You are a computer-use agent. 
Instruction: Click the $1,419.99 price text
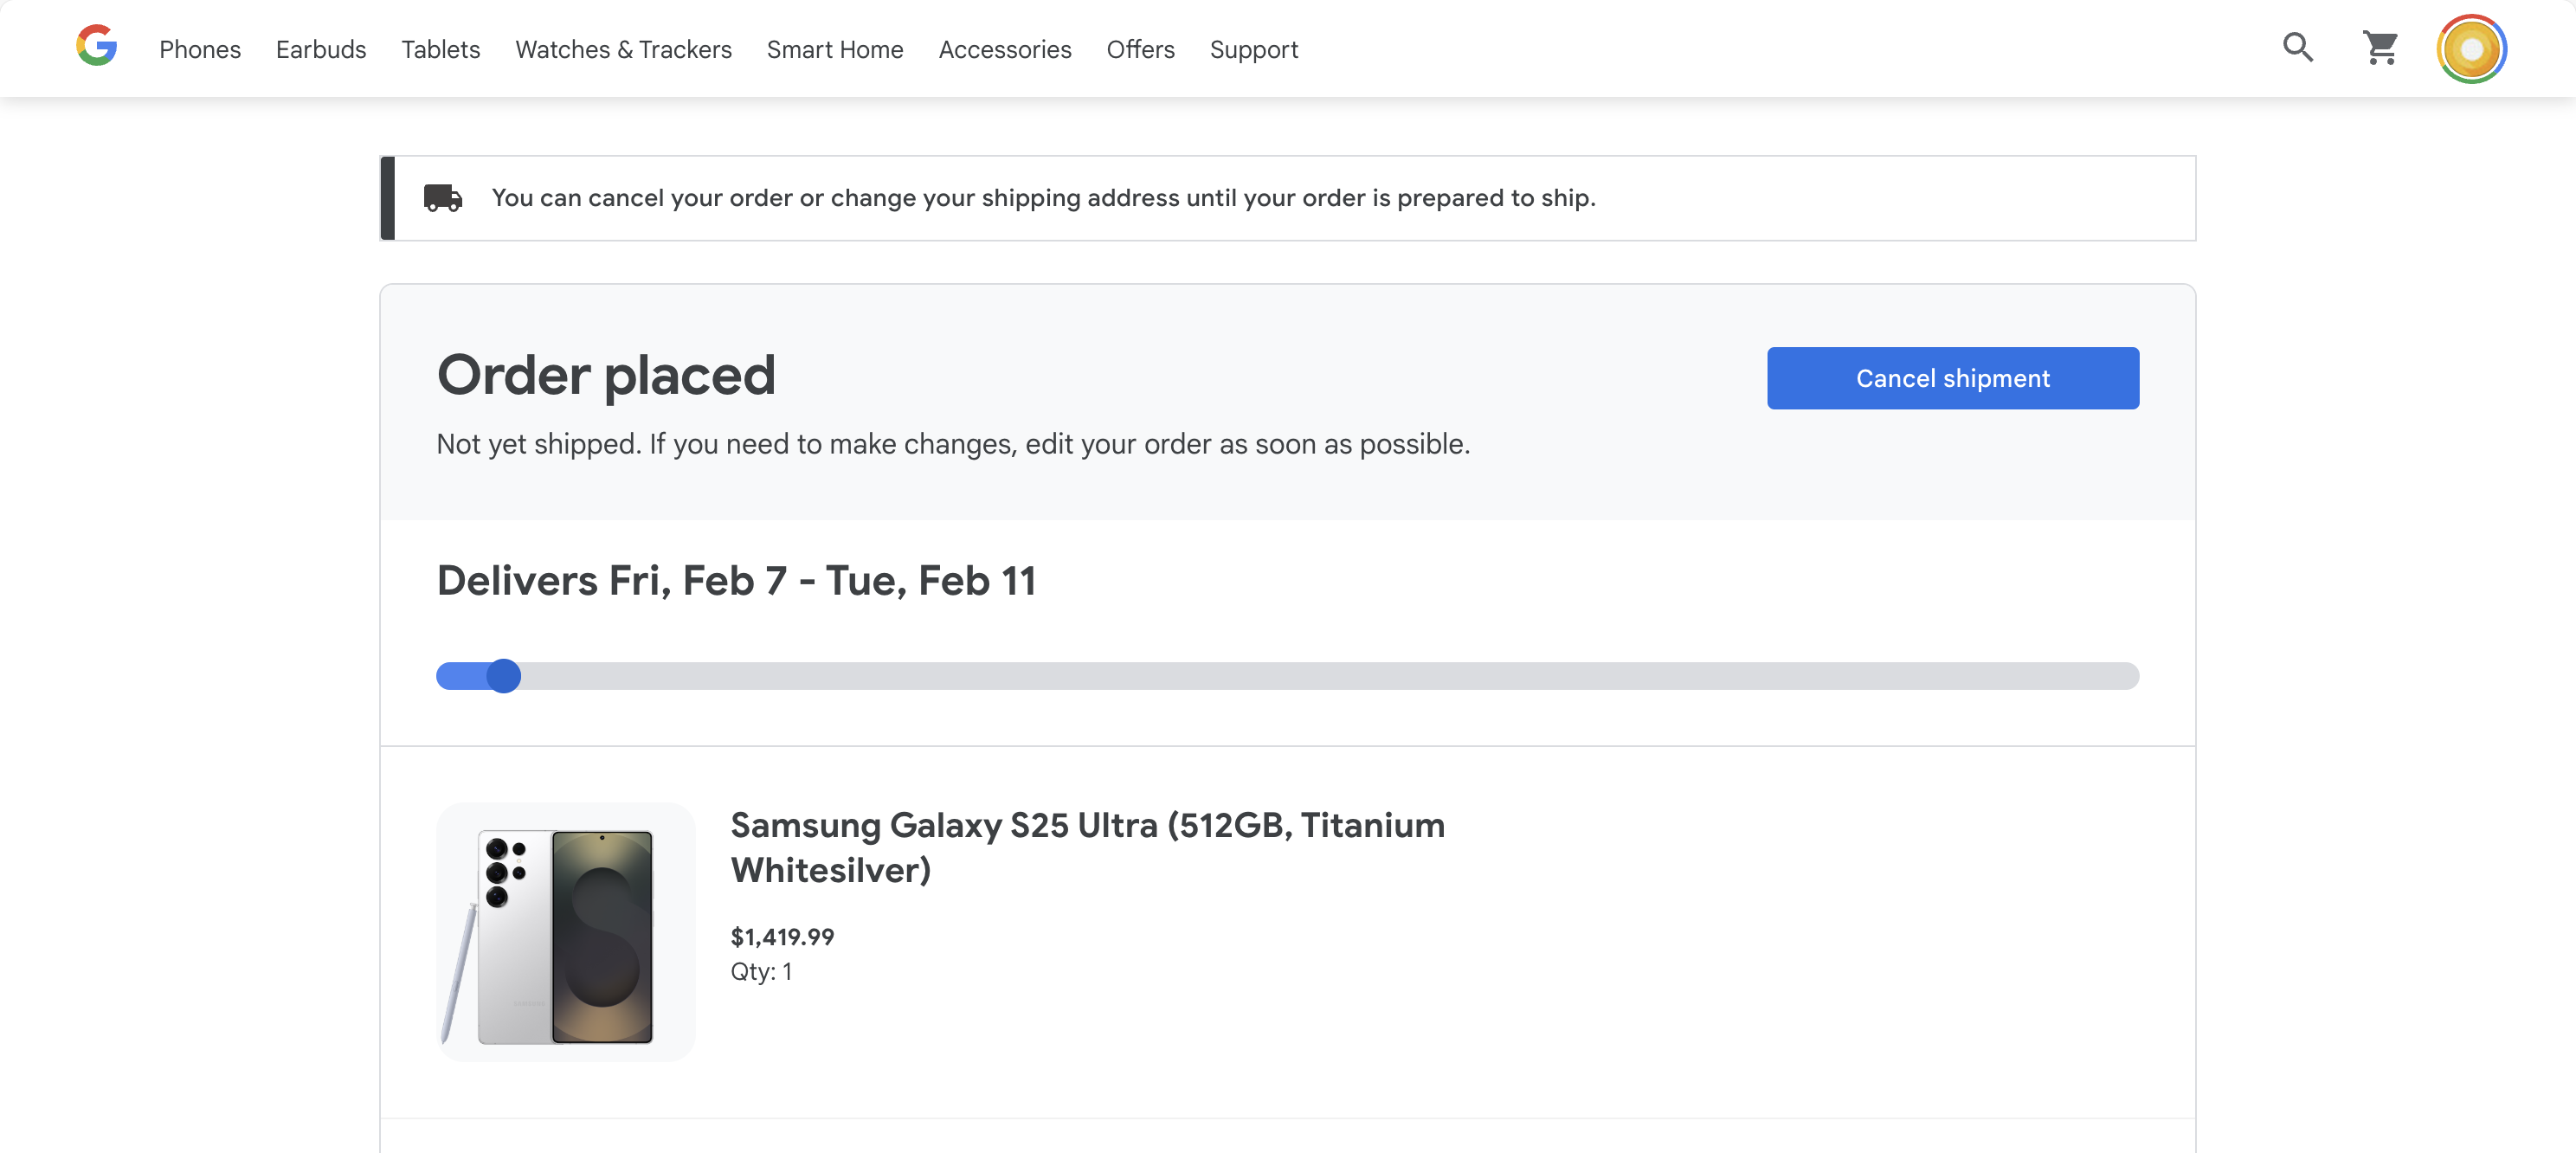click(x=783, y=937)
